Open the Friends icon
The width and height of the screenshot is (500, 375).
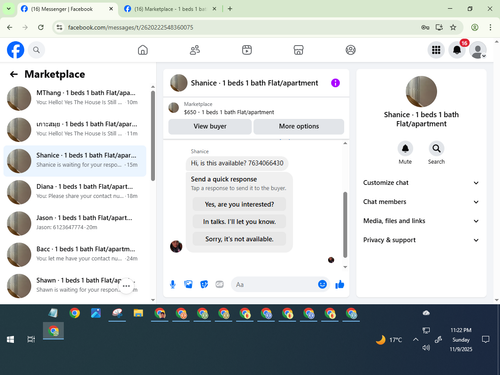click(x=195, y=50)
